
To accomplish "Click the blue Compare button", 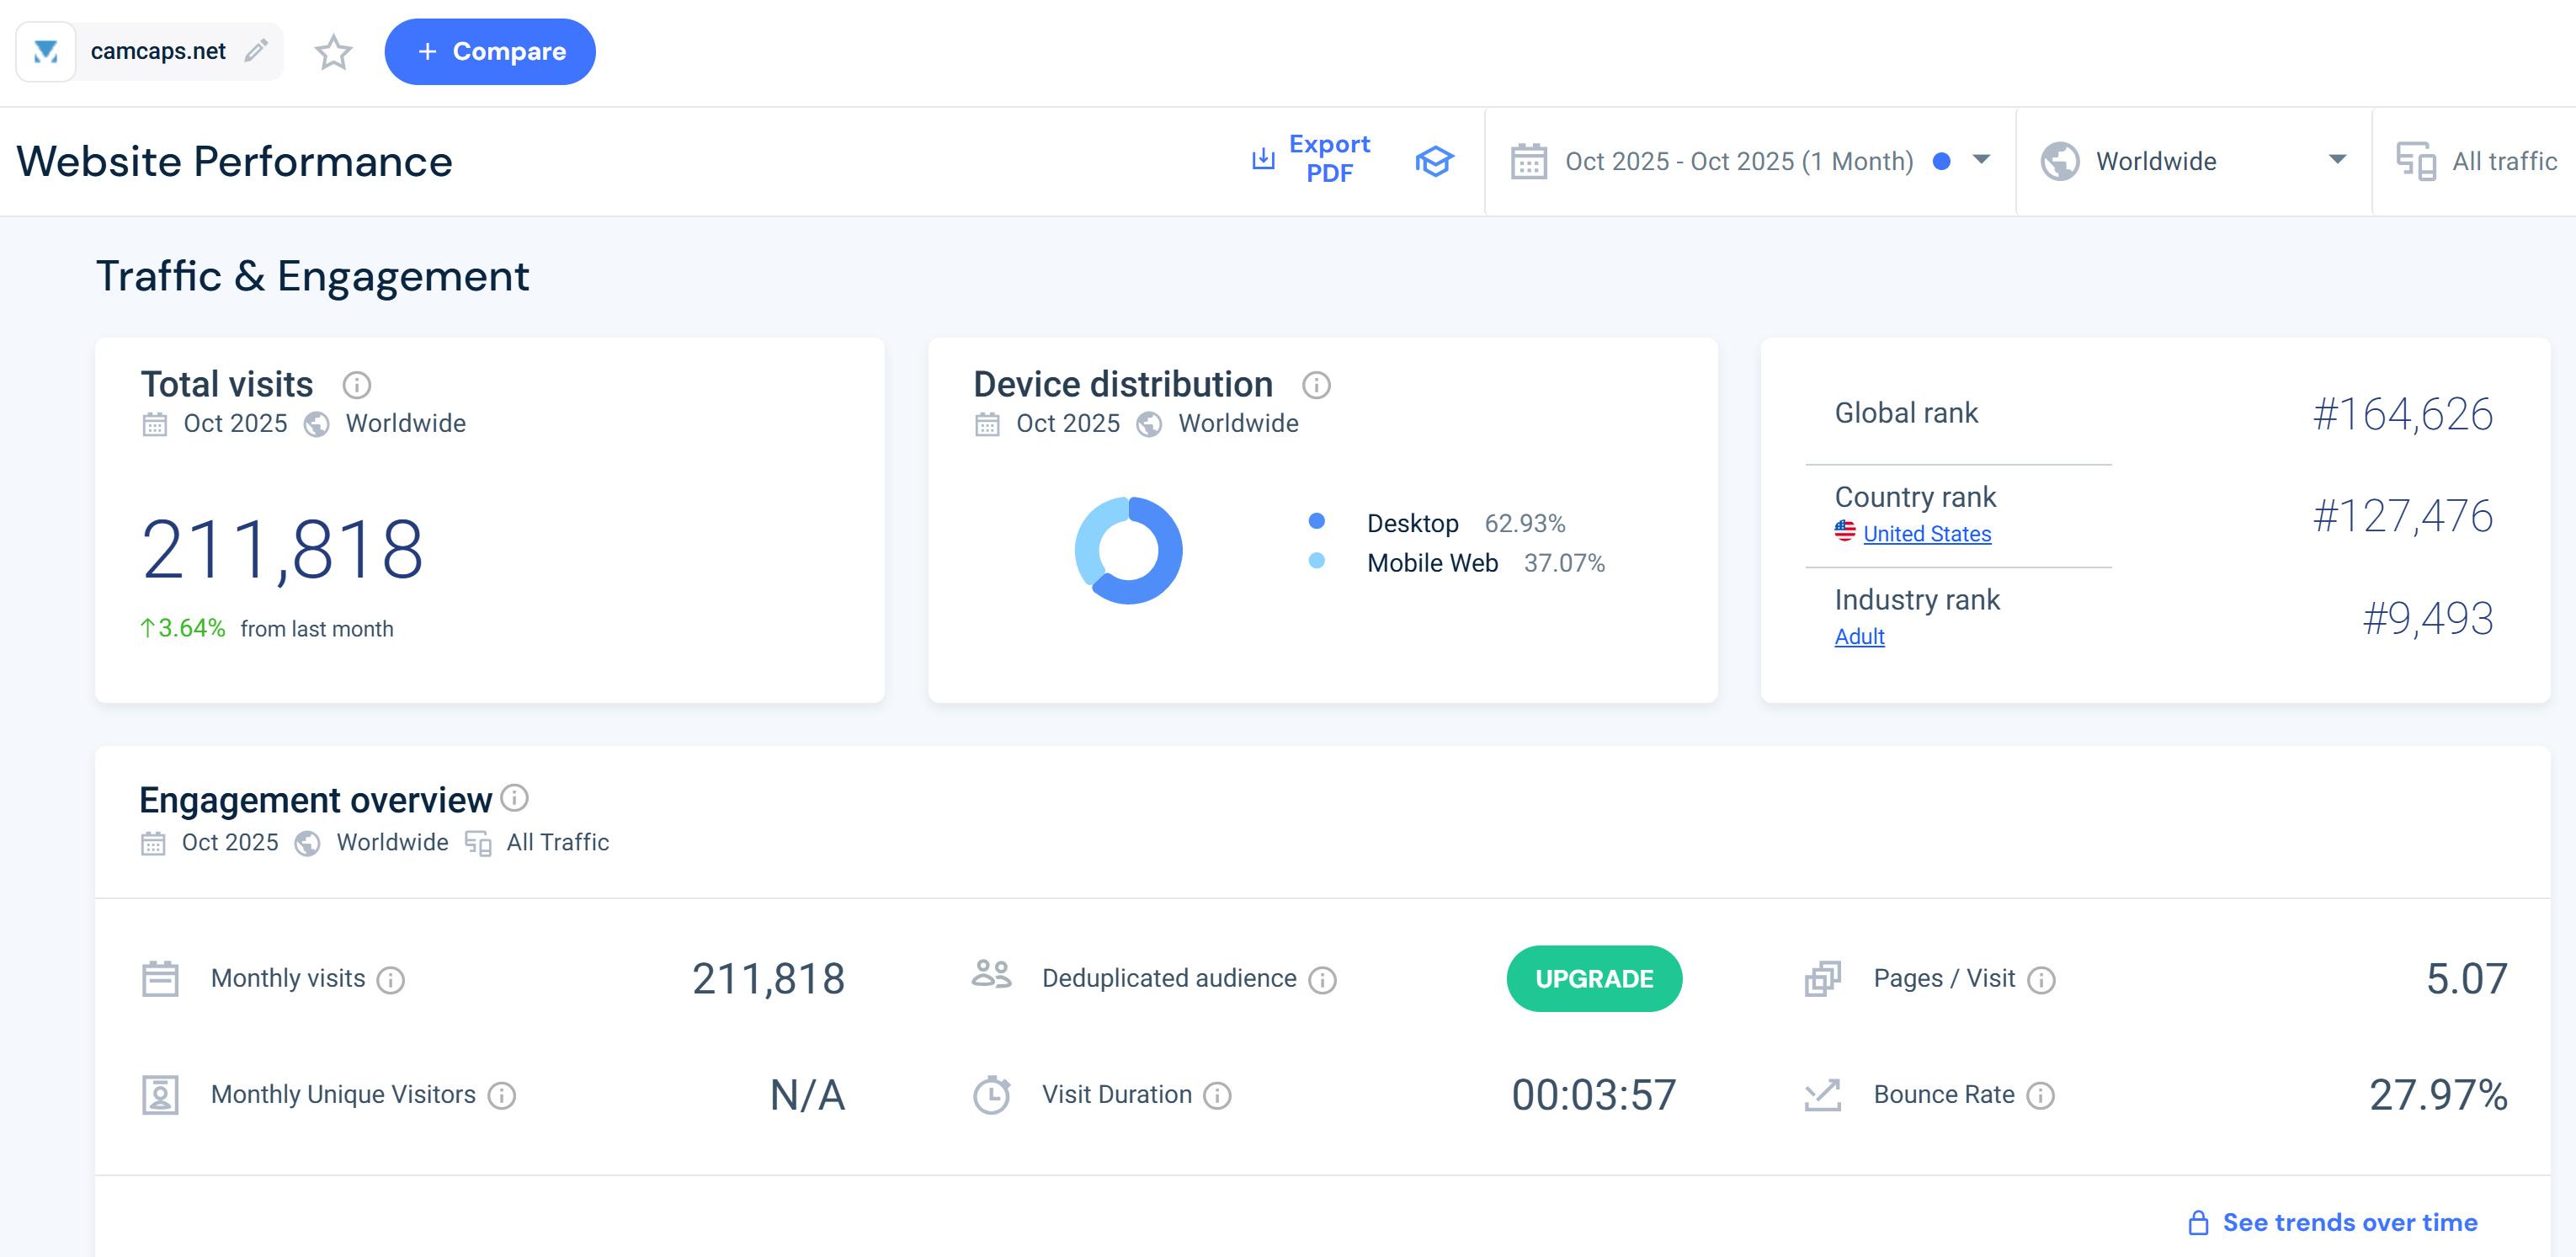I will [x=490, y=52].
